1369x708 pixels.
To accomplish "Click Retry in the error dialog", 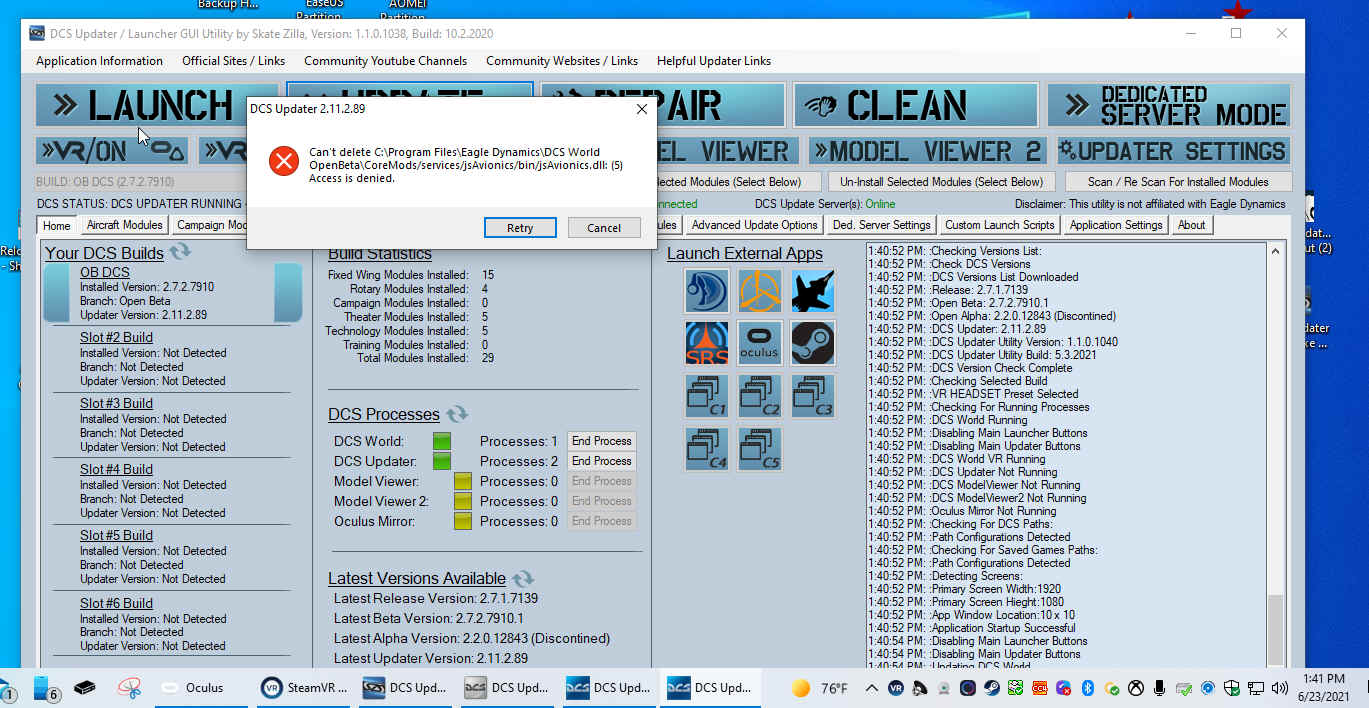I will pos(520,227).
